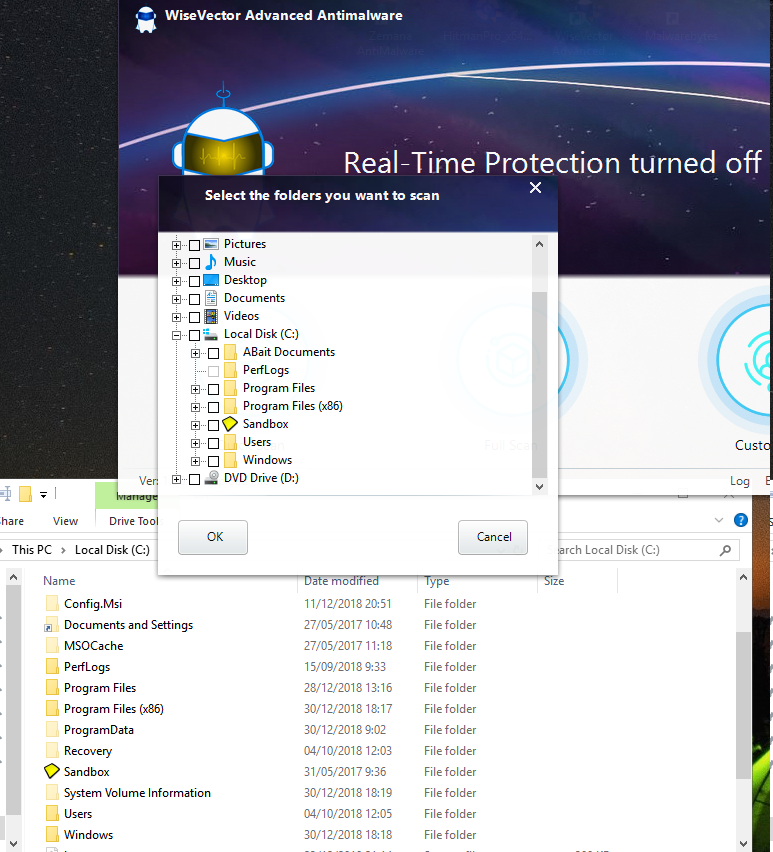Open Explorer help question mark icon
This screenshot has height=852, width=773.
(x=741, y=520)
